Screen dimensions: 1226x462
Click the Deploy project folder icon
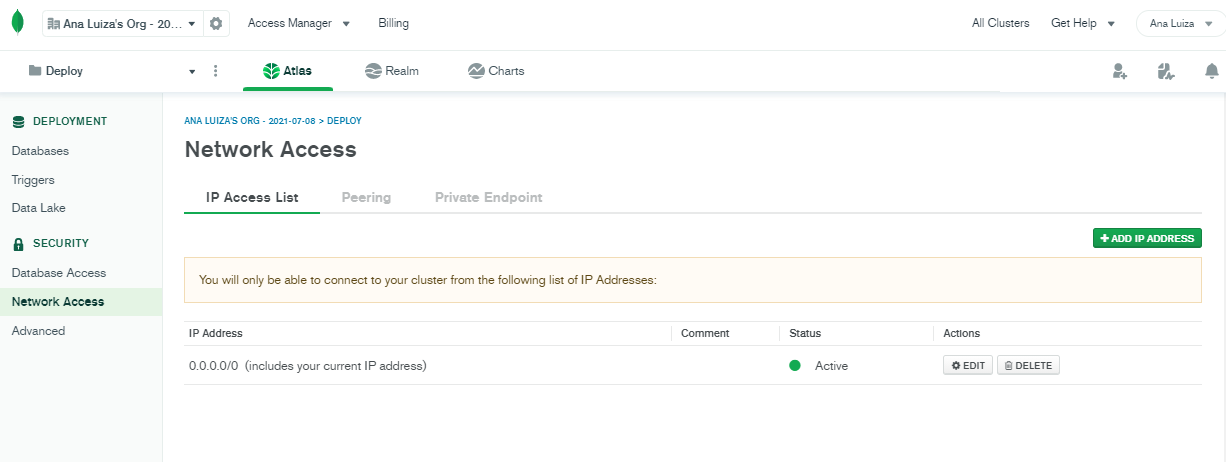coord(35,71)
